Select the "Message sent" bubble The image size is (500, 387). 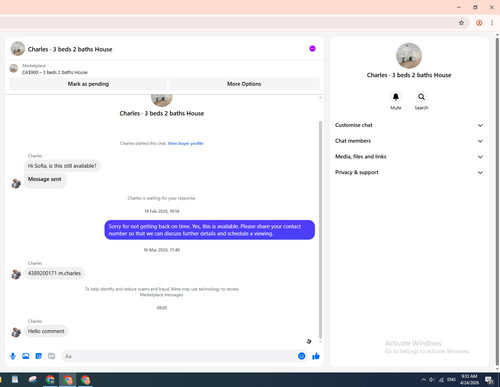click(45, 180)
